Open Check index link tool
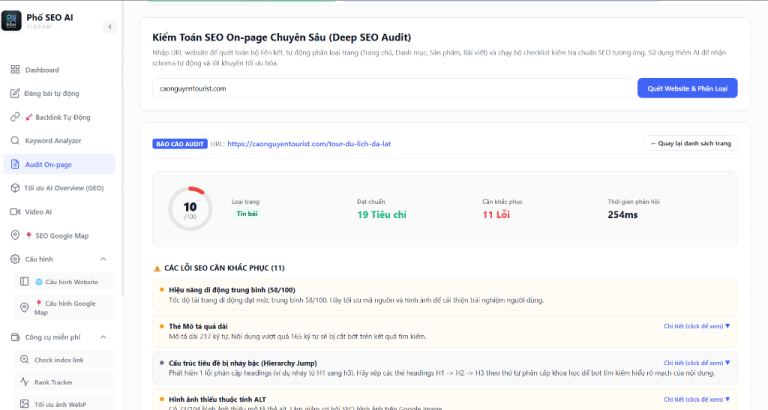768x410 pixels. tap(64, 360)
